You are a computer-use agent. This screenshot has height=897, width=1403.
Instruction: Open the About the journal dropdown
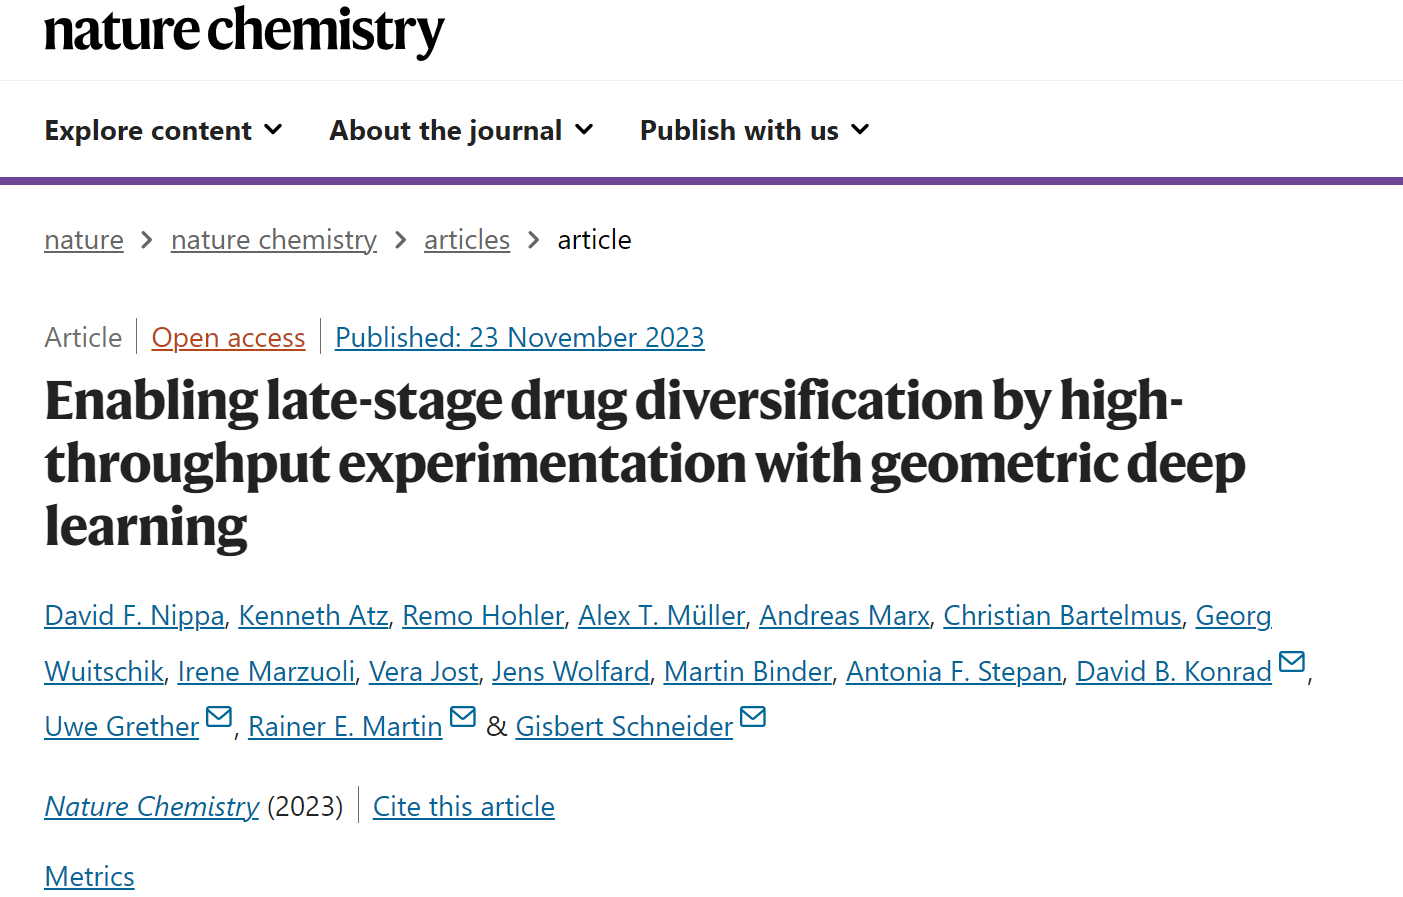coord(461,131)
